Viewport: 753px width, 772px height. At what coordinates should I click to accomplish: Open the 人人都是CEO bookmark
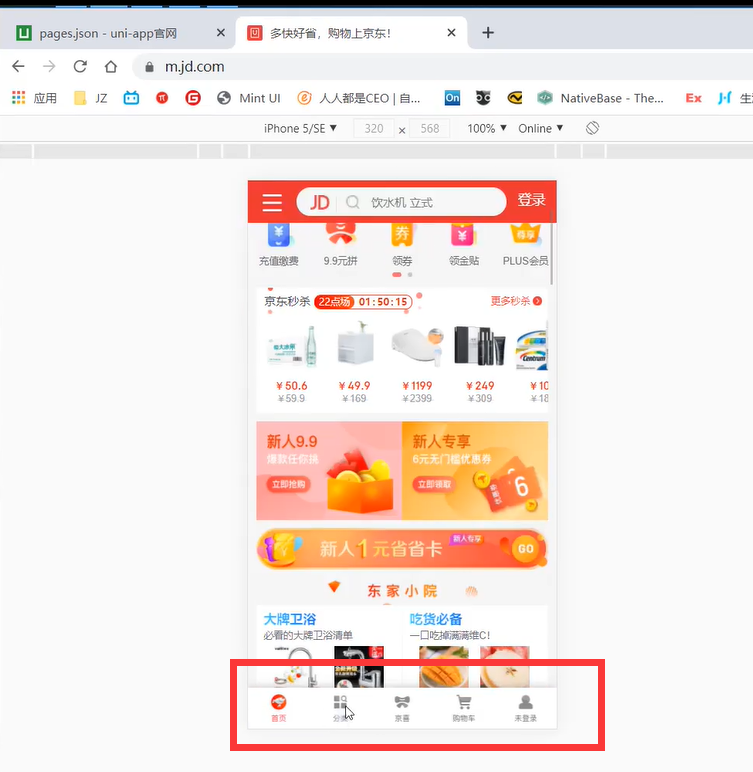359,98
